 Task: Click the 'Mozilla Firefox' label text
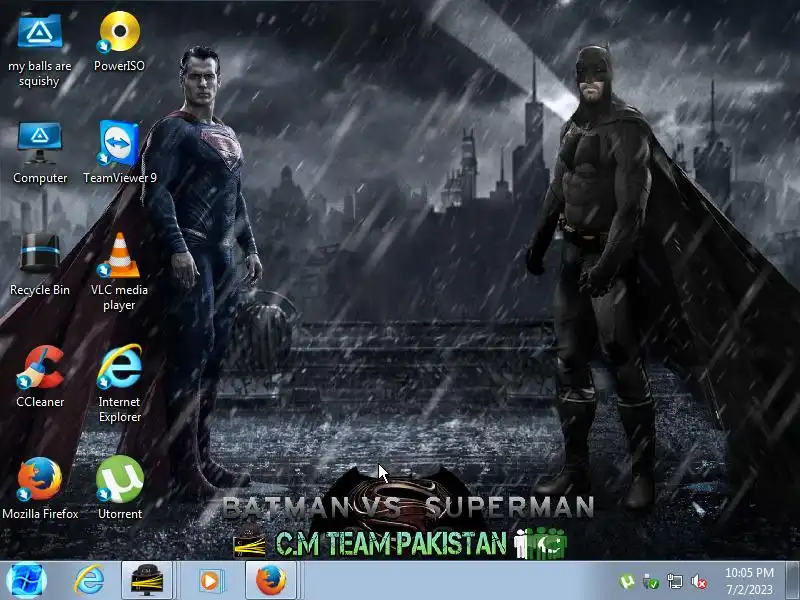coord(40,514)
